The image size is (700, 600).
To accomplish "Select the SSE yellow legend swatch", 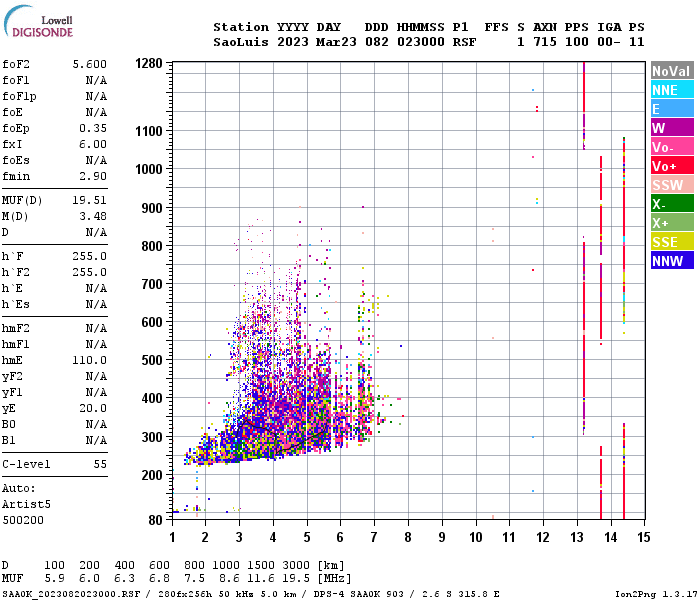I will 672,242.
